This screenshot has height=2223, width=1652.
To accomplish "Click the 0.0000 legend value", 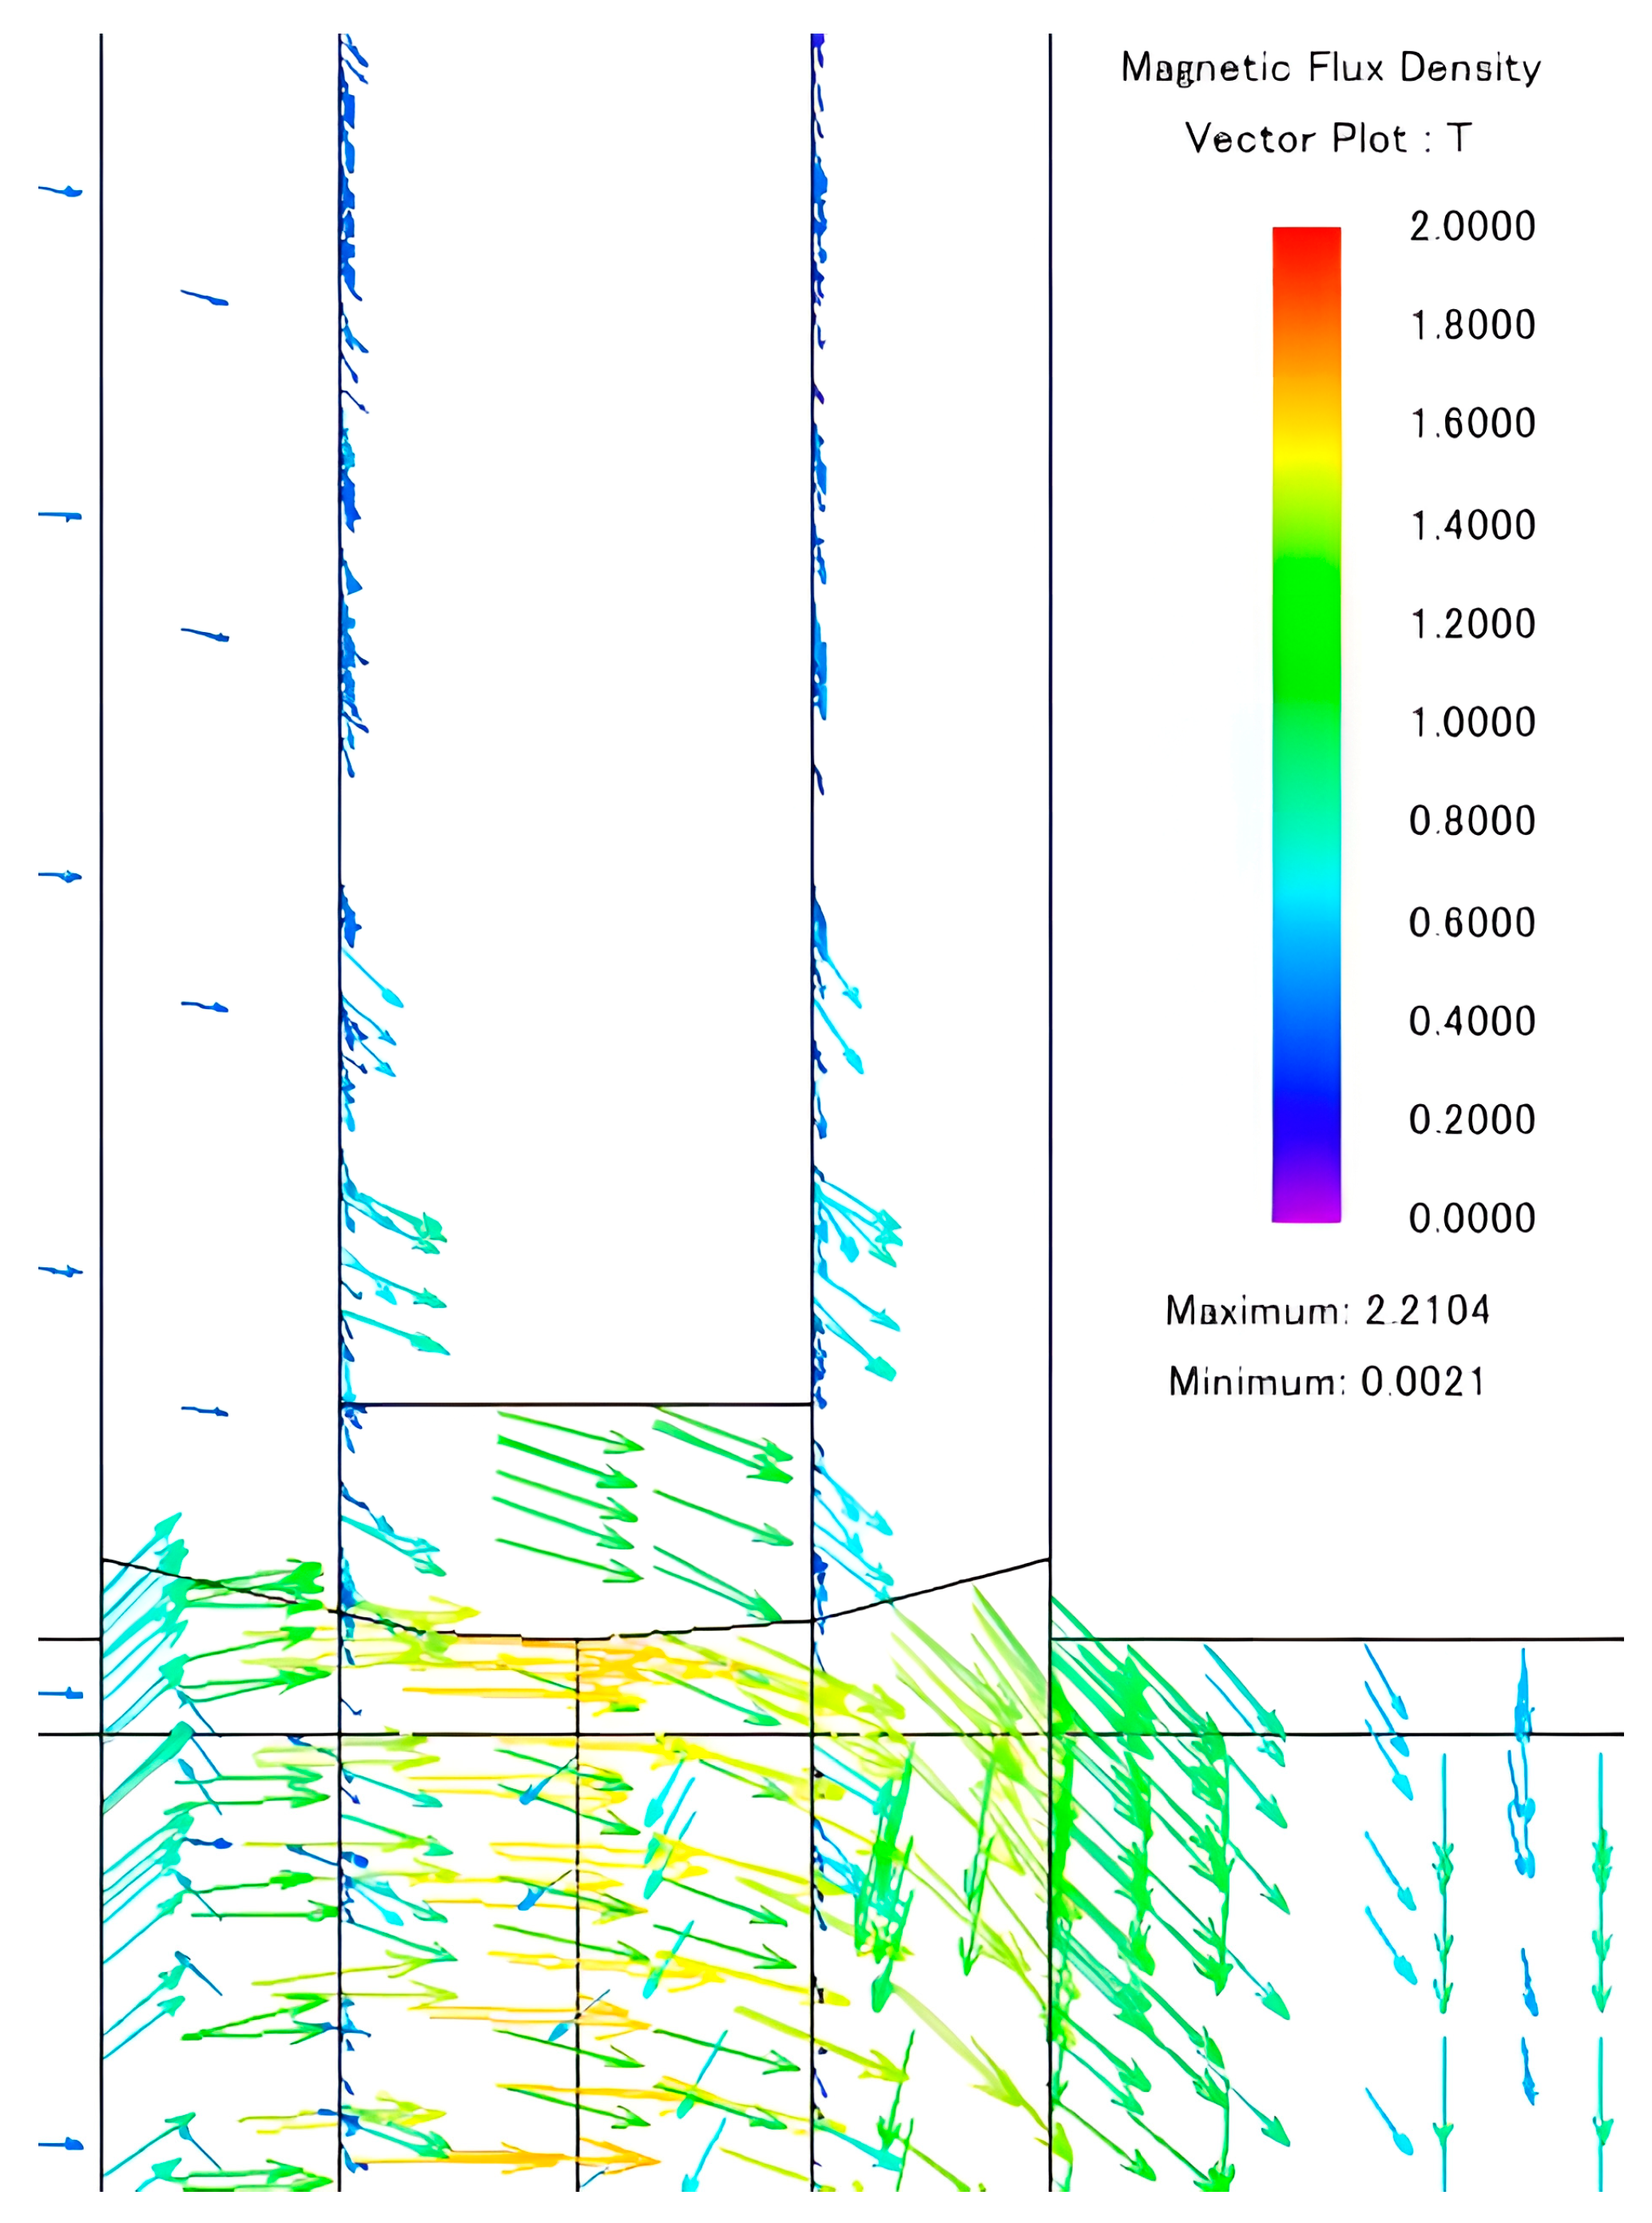I will (x=1472, y=1218).
